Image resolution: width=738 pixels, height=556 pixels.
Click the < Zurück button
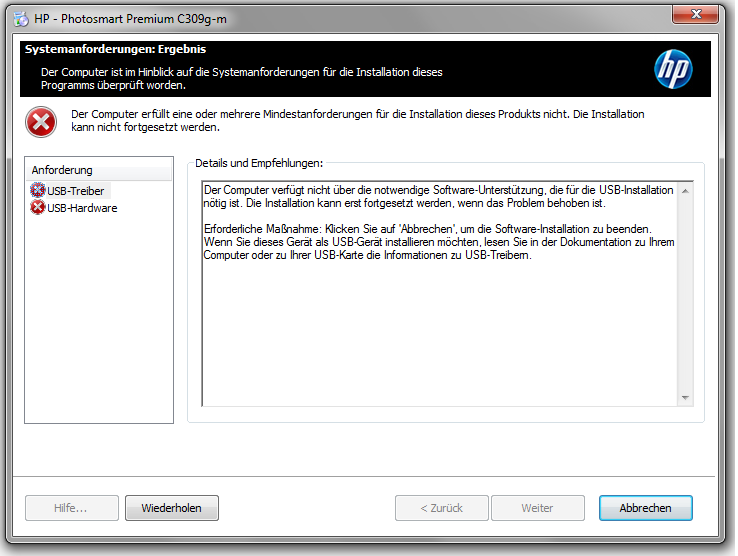tap(441, 508)
